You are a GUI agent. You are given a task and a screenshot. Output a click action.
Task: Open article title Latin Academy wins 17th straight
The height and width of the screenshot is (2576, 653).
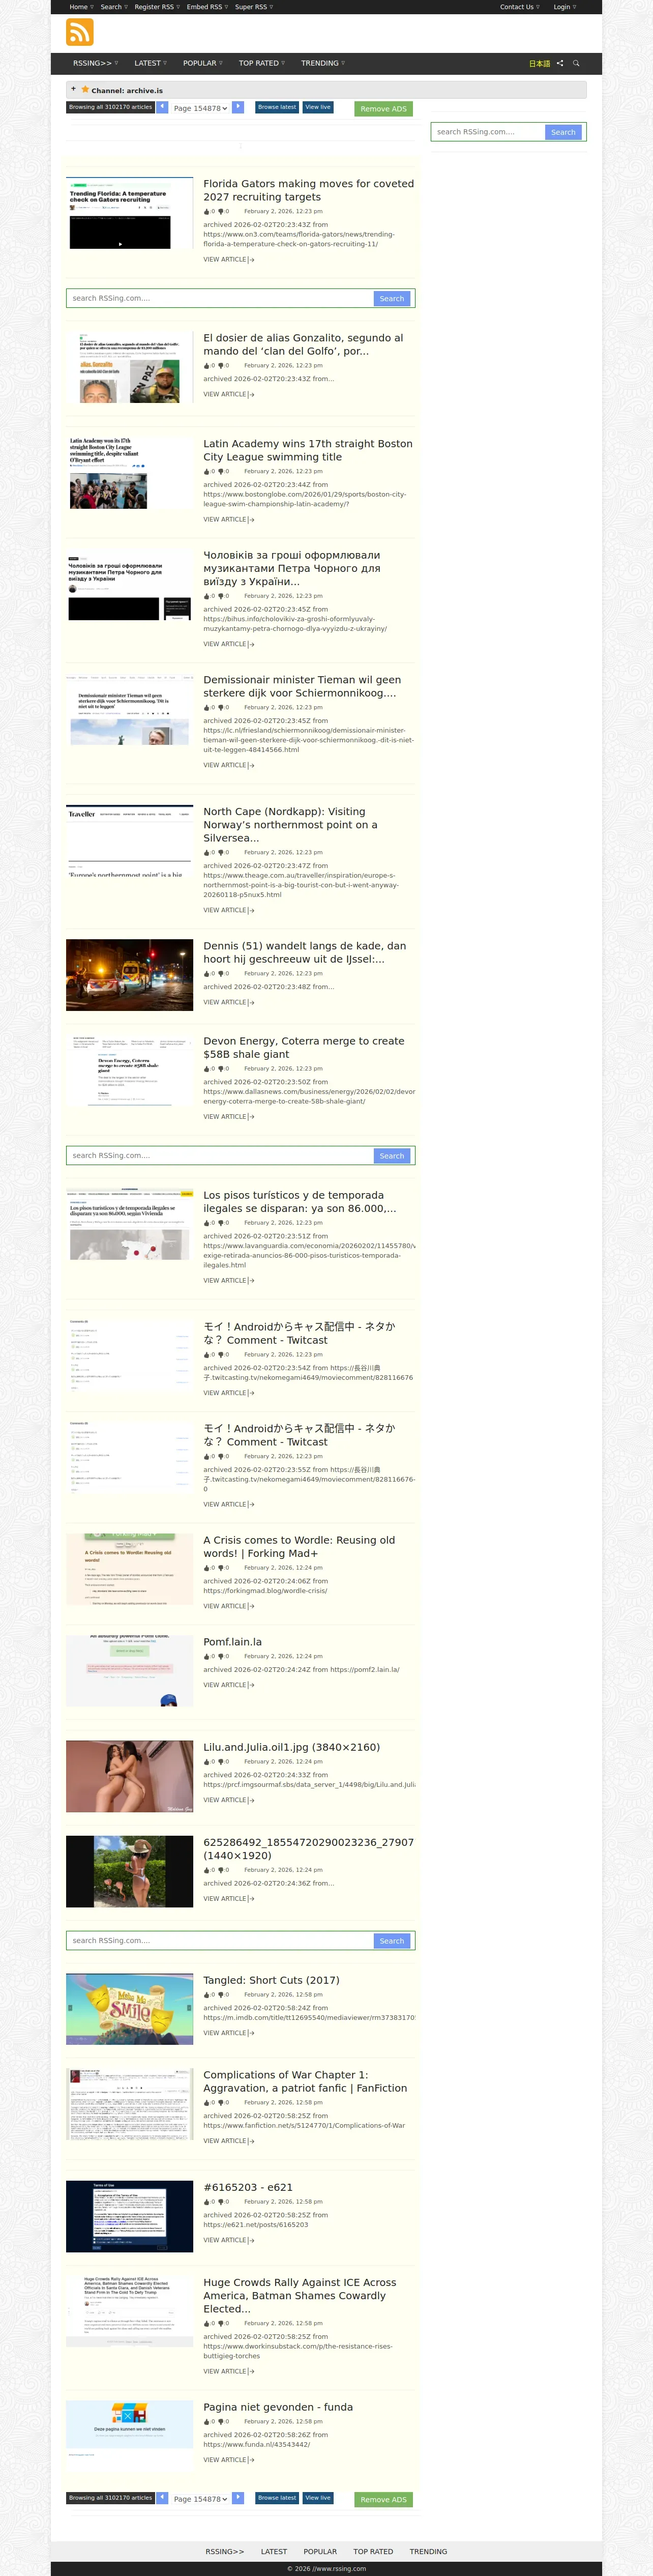307,450
